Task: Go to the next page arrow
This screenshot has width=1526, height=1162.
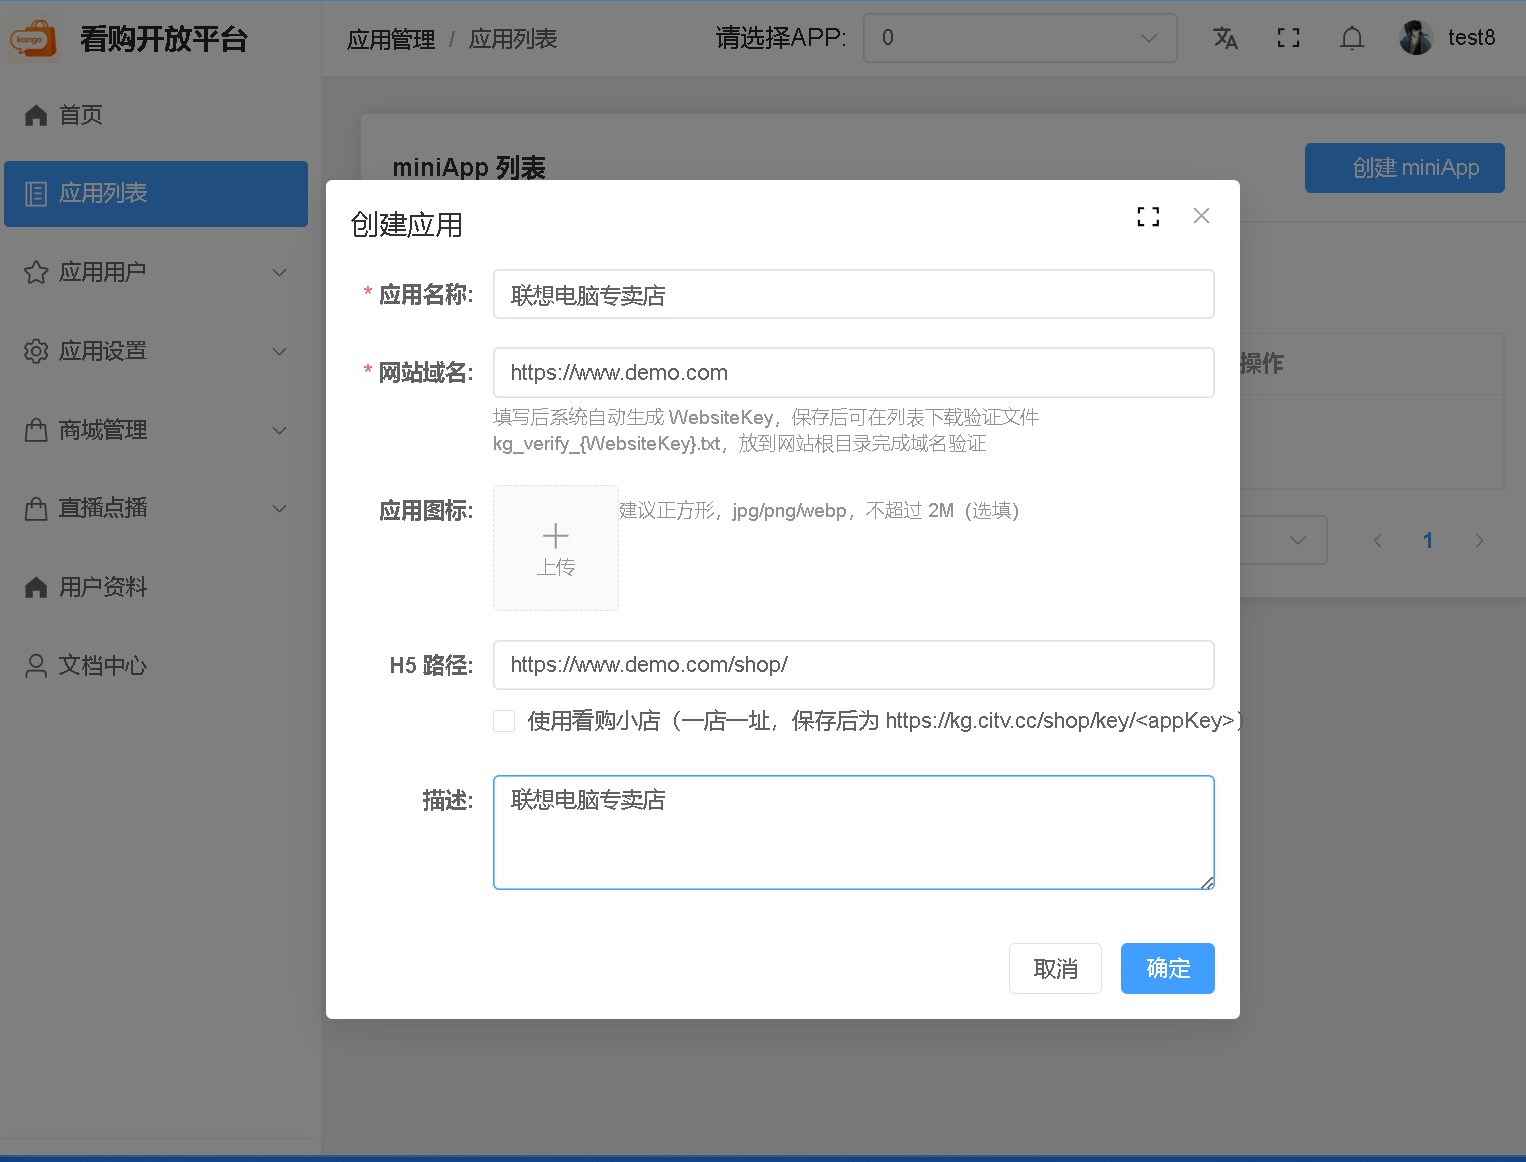Action: [1479, 541]
